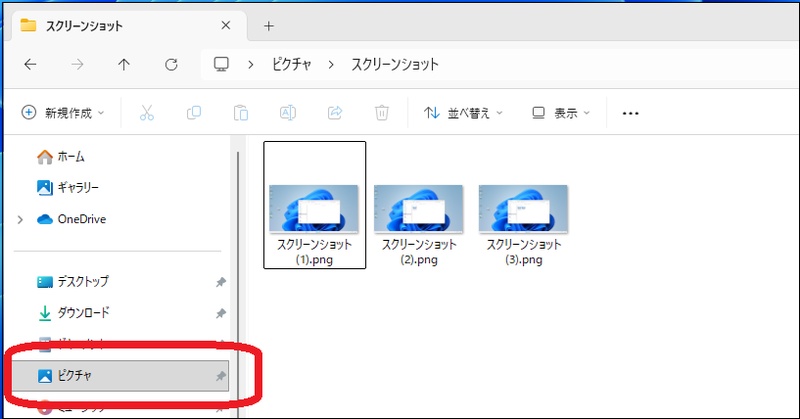The width and height of the screenshot is (800, 419).
Task: Open the 新規作成 dropdown
Action: pyautogui.click(x=63, y=113)
